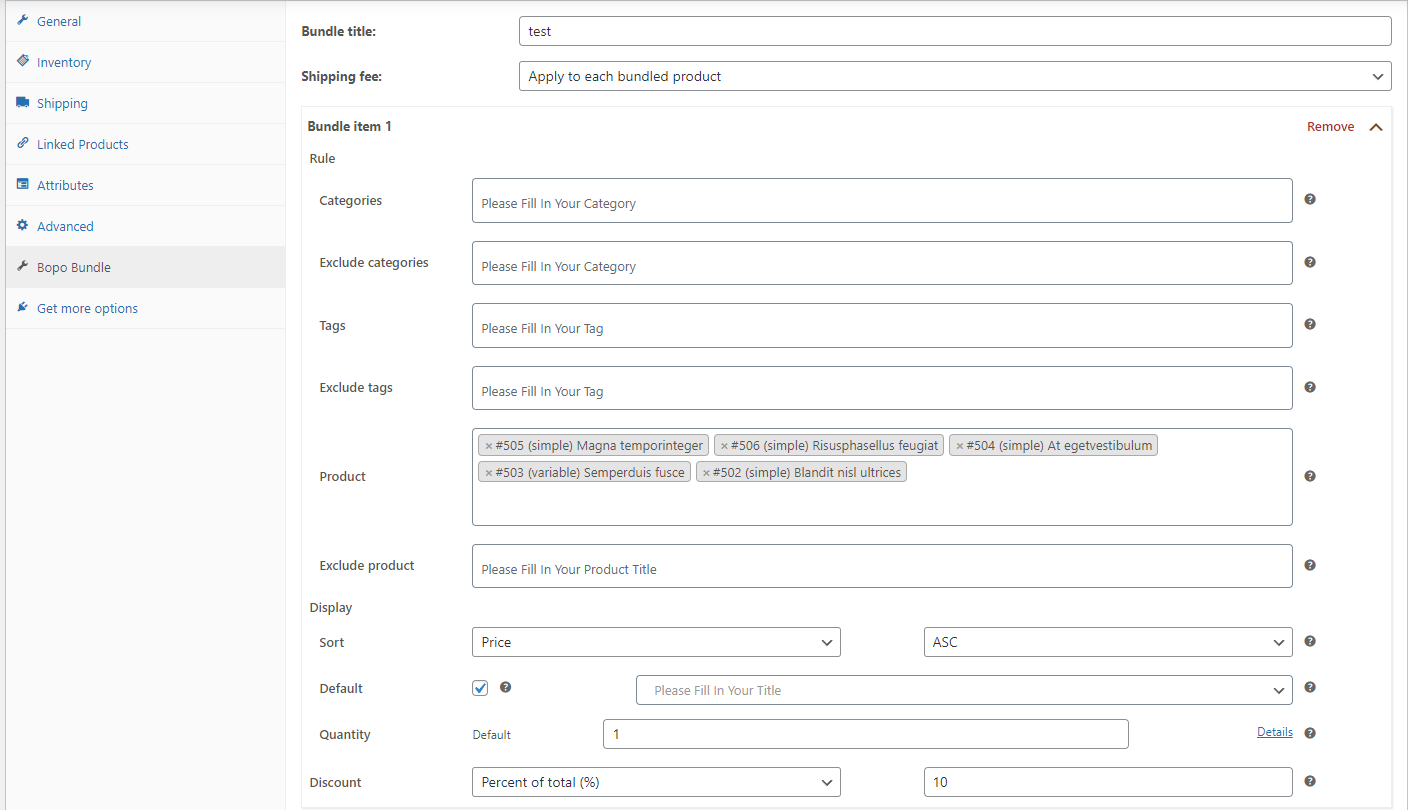Remove product #504 At egetvestibulum tag
1408x810 pixels.
959,446
